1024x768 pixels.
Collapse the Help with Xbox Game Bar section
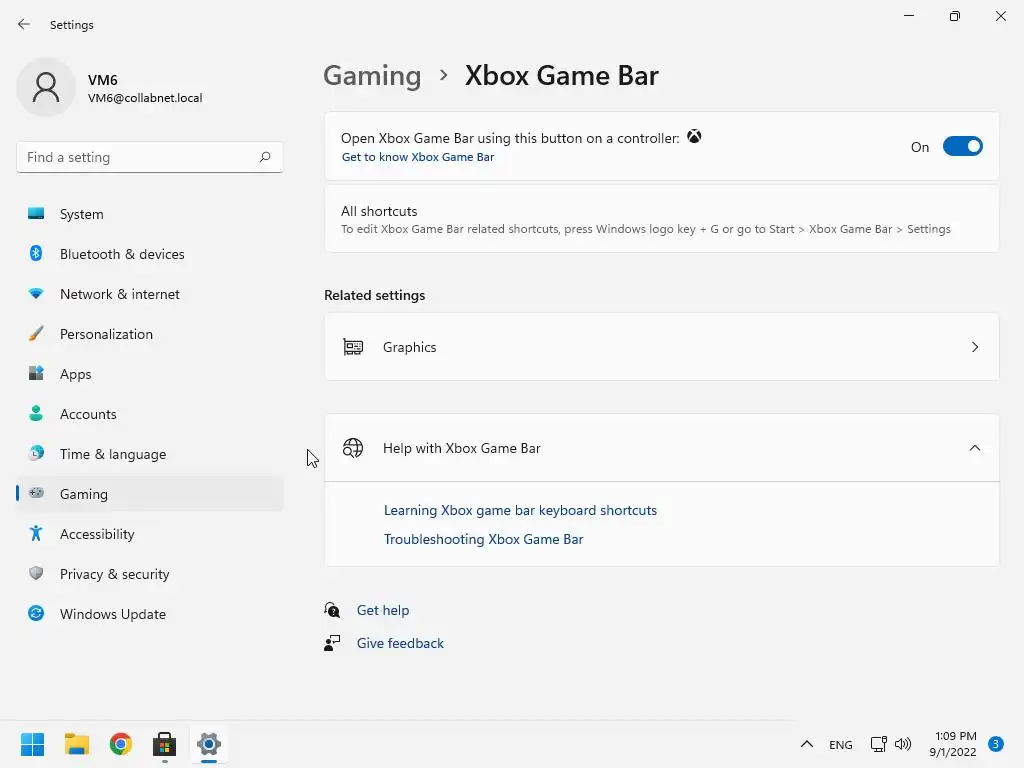point(975,448)
